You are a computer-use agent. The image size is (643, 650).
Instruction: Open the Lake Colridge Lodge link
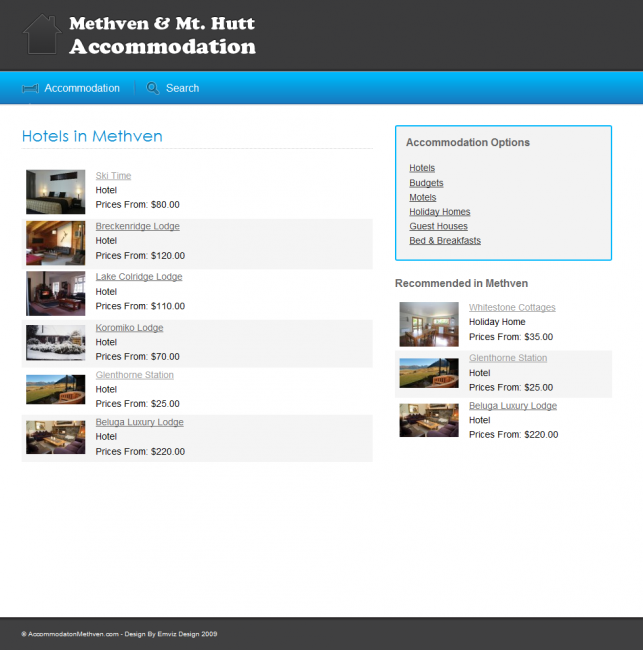click(x=139, y=277)
